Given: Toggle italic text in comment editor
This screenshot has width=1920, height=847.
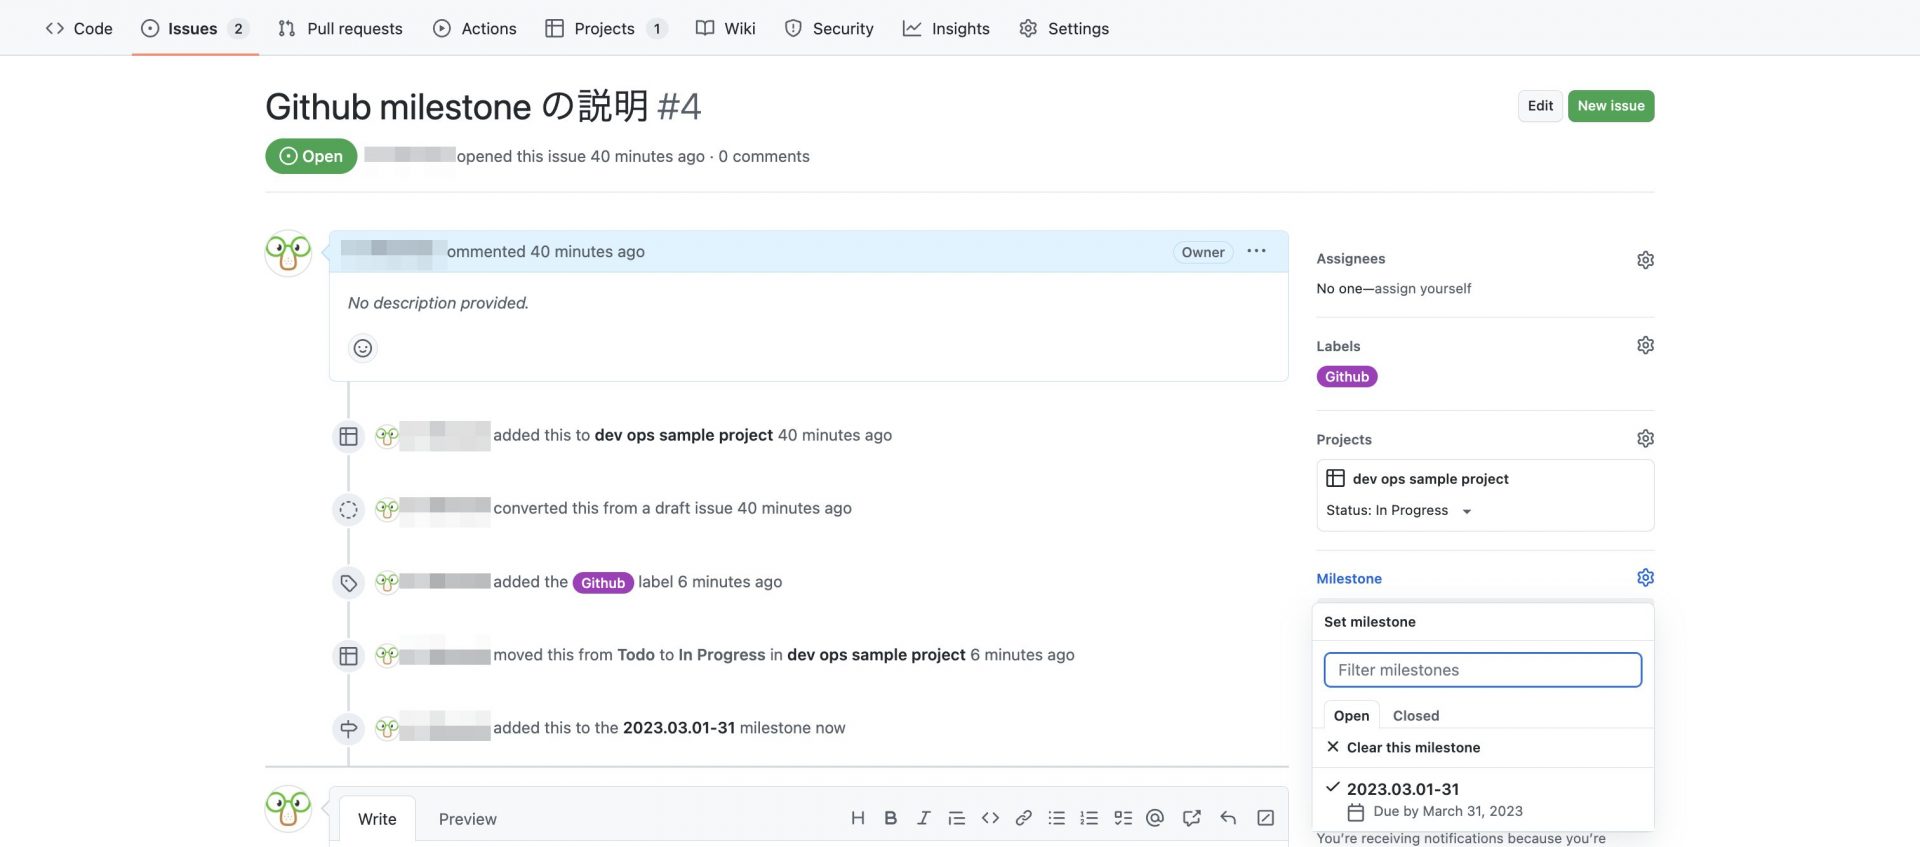Looking at the screenshot, I should click(923, 818).
